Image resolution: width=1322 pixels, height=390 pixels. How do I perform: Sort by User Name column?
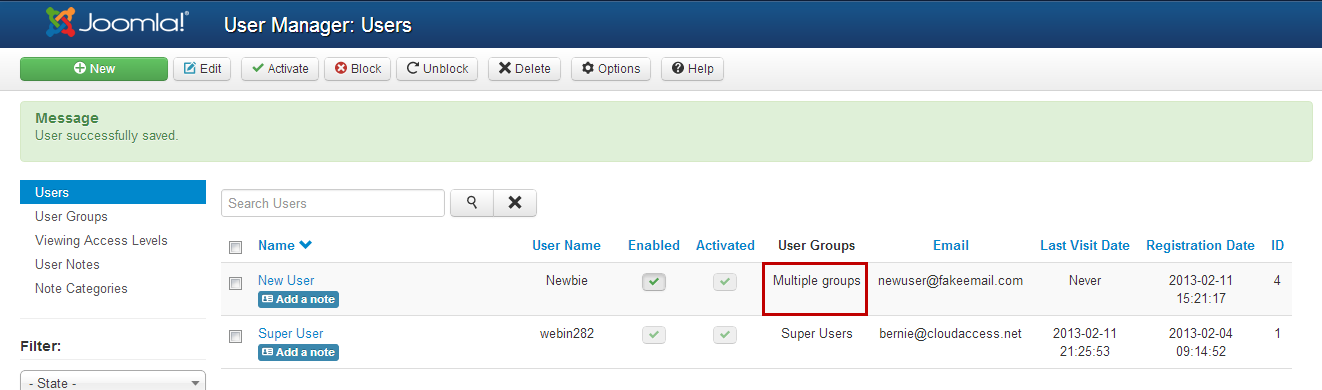(566, 245)
